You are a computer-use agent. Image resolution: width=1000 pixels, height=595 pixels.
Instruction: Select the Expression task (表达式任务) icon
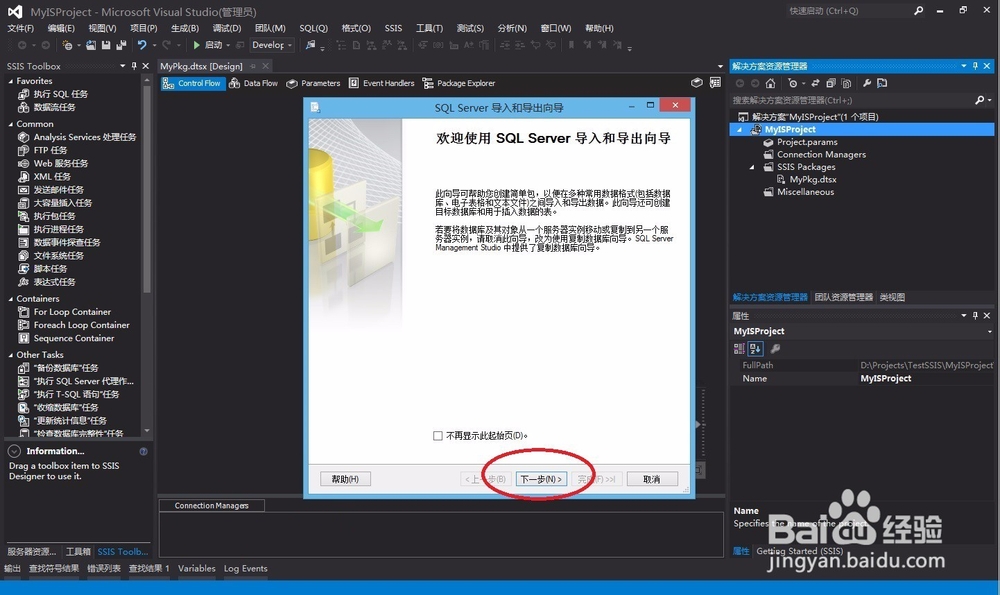24,282
